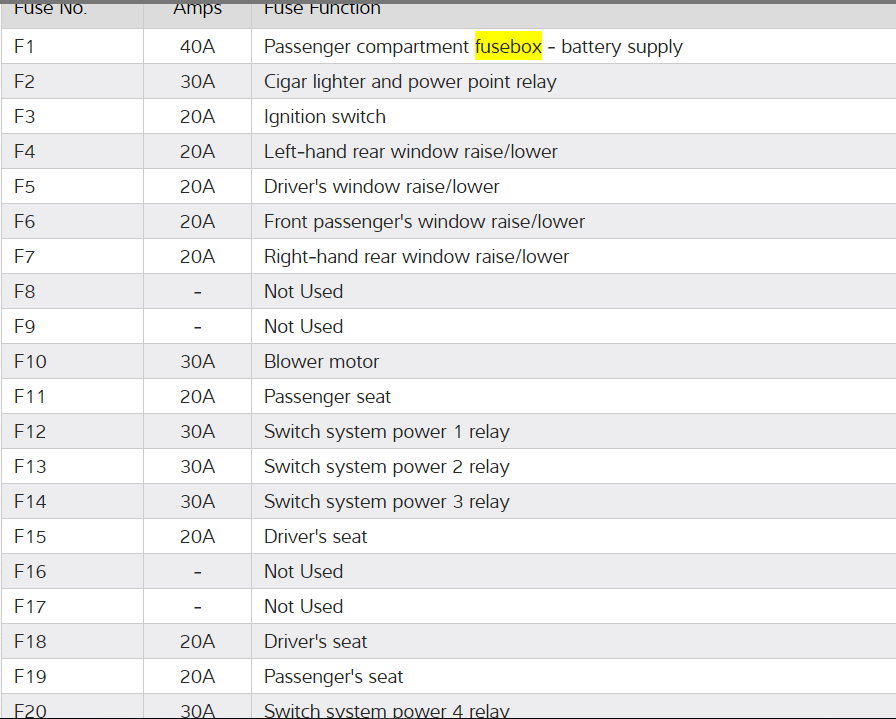Click "Right-hand rear window raise/lower" text

(x=416, y=257)
